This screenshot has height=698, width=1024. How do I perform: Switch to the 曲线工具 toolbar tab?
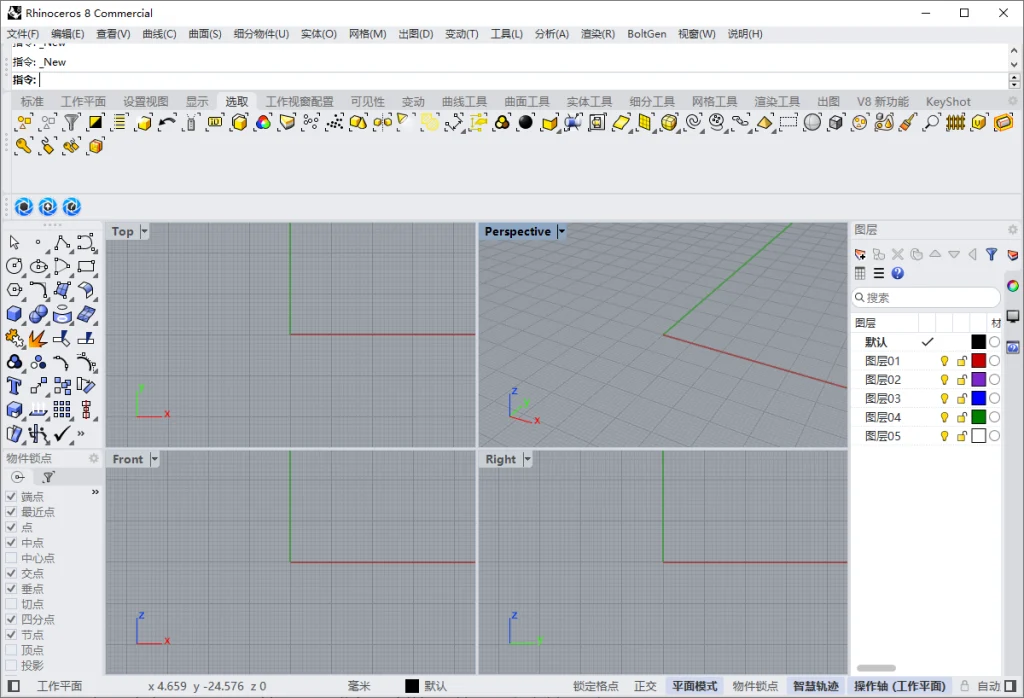[x=464, y=102]
